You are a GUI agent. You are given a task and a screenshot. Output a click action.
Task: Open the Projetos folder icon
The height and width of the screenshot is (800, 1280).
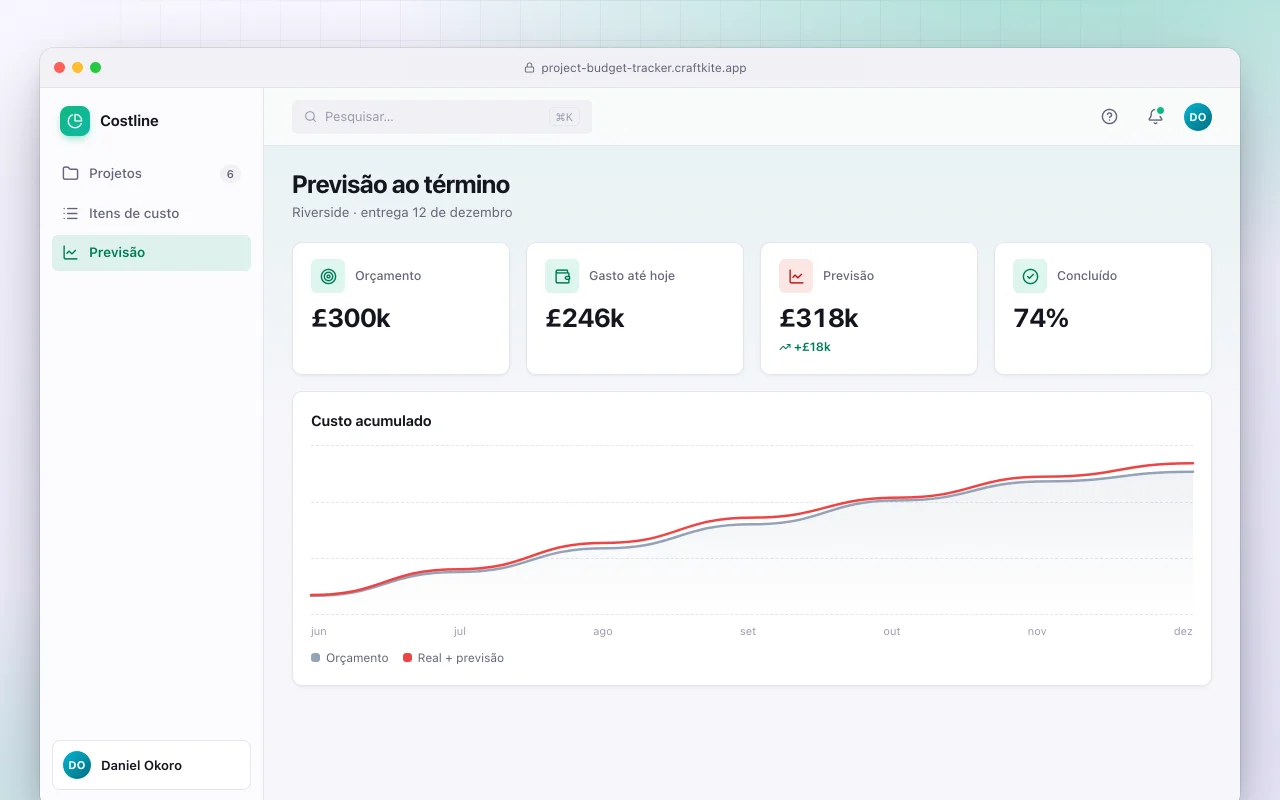[x=70, y=173]
